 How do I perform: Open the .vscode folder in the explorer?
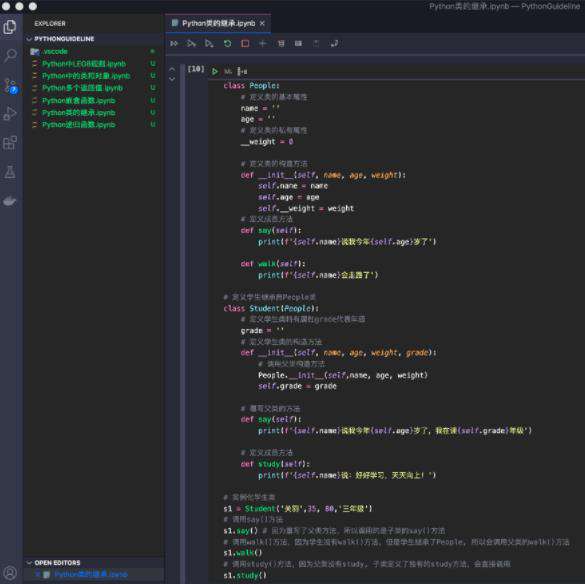point(55,51)
